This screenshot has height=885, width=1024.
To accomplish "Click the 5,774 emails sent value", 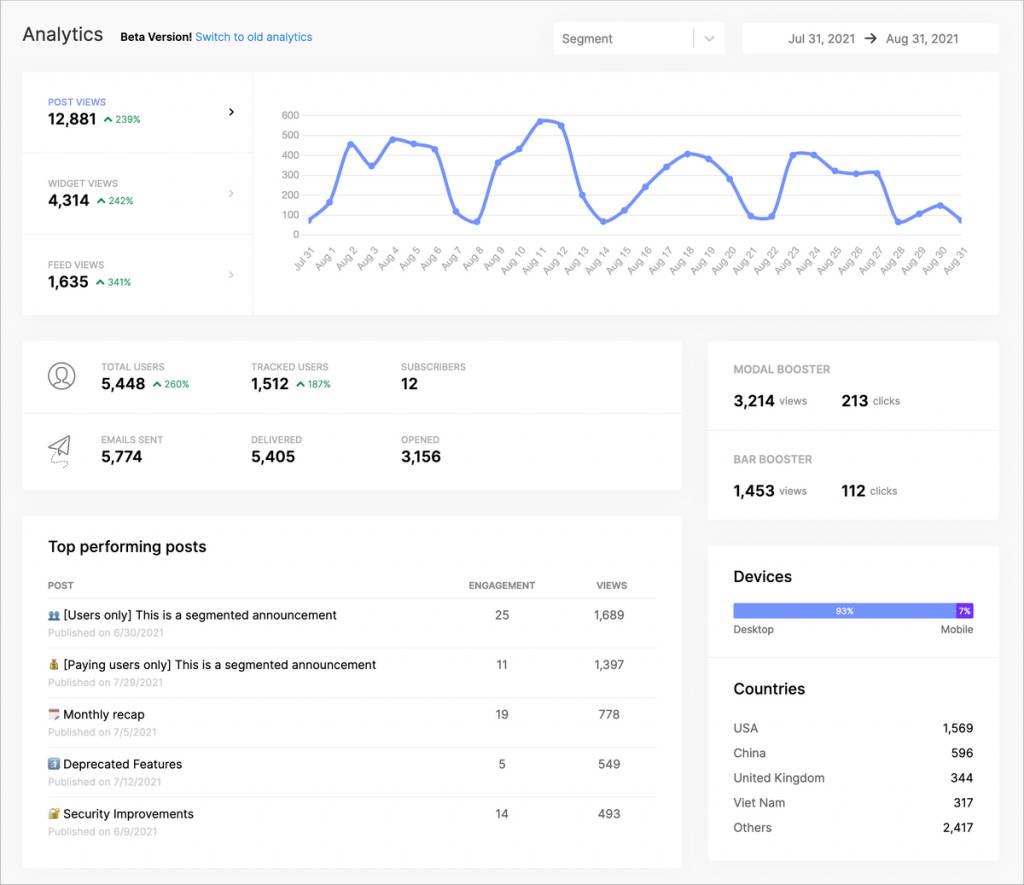I will click(x=121, y=457).
